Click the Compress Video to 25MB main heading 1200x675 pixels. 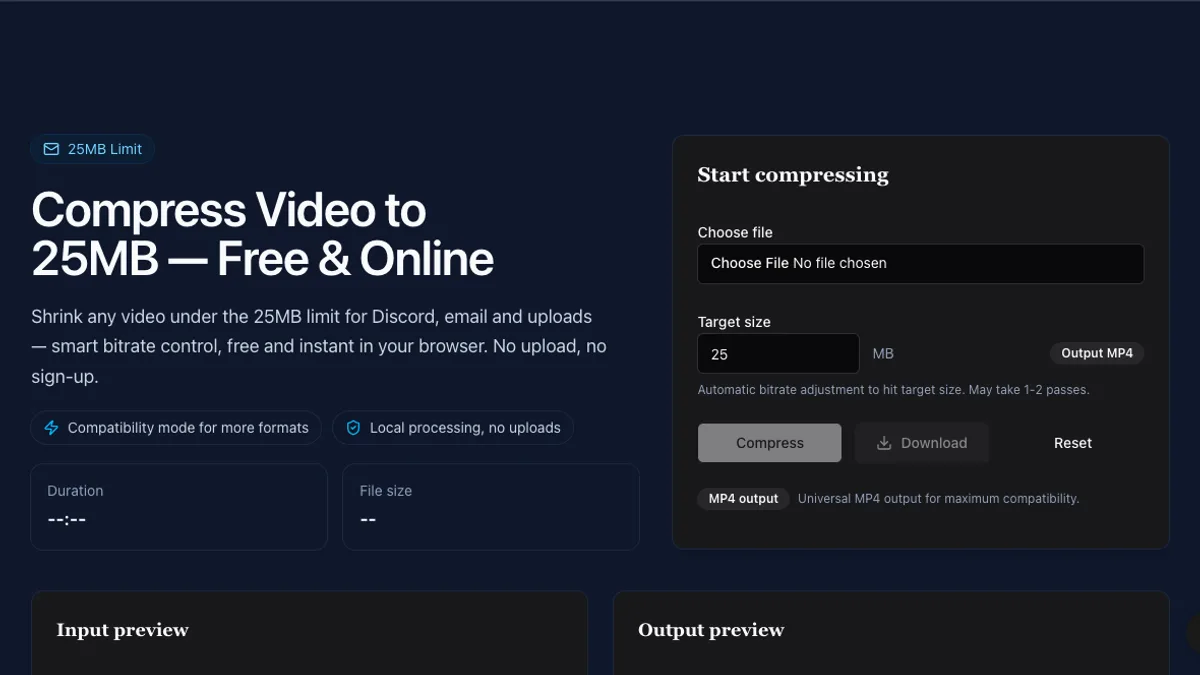[262, 235]
